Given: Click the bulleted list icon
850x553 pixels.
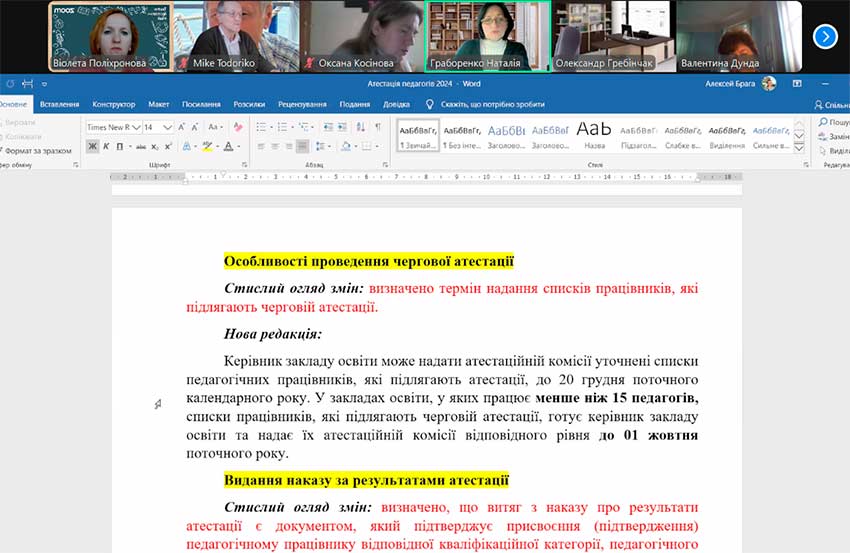Looking at the screenshot, I should coord(260,127).
